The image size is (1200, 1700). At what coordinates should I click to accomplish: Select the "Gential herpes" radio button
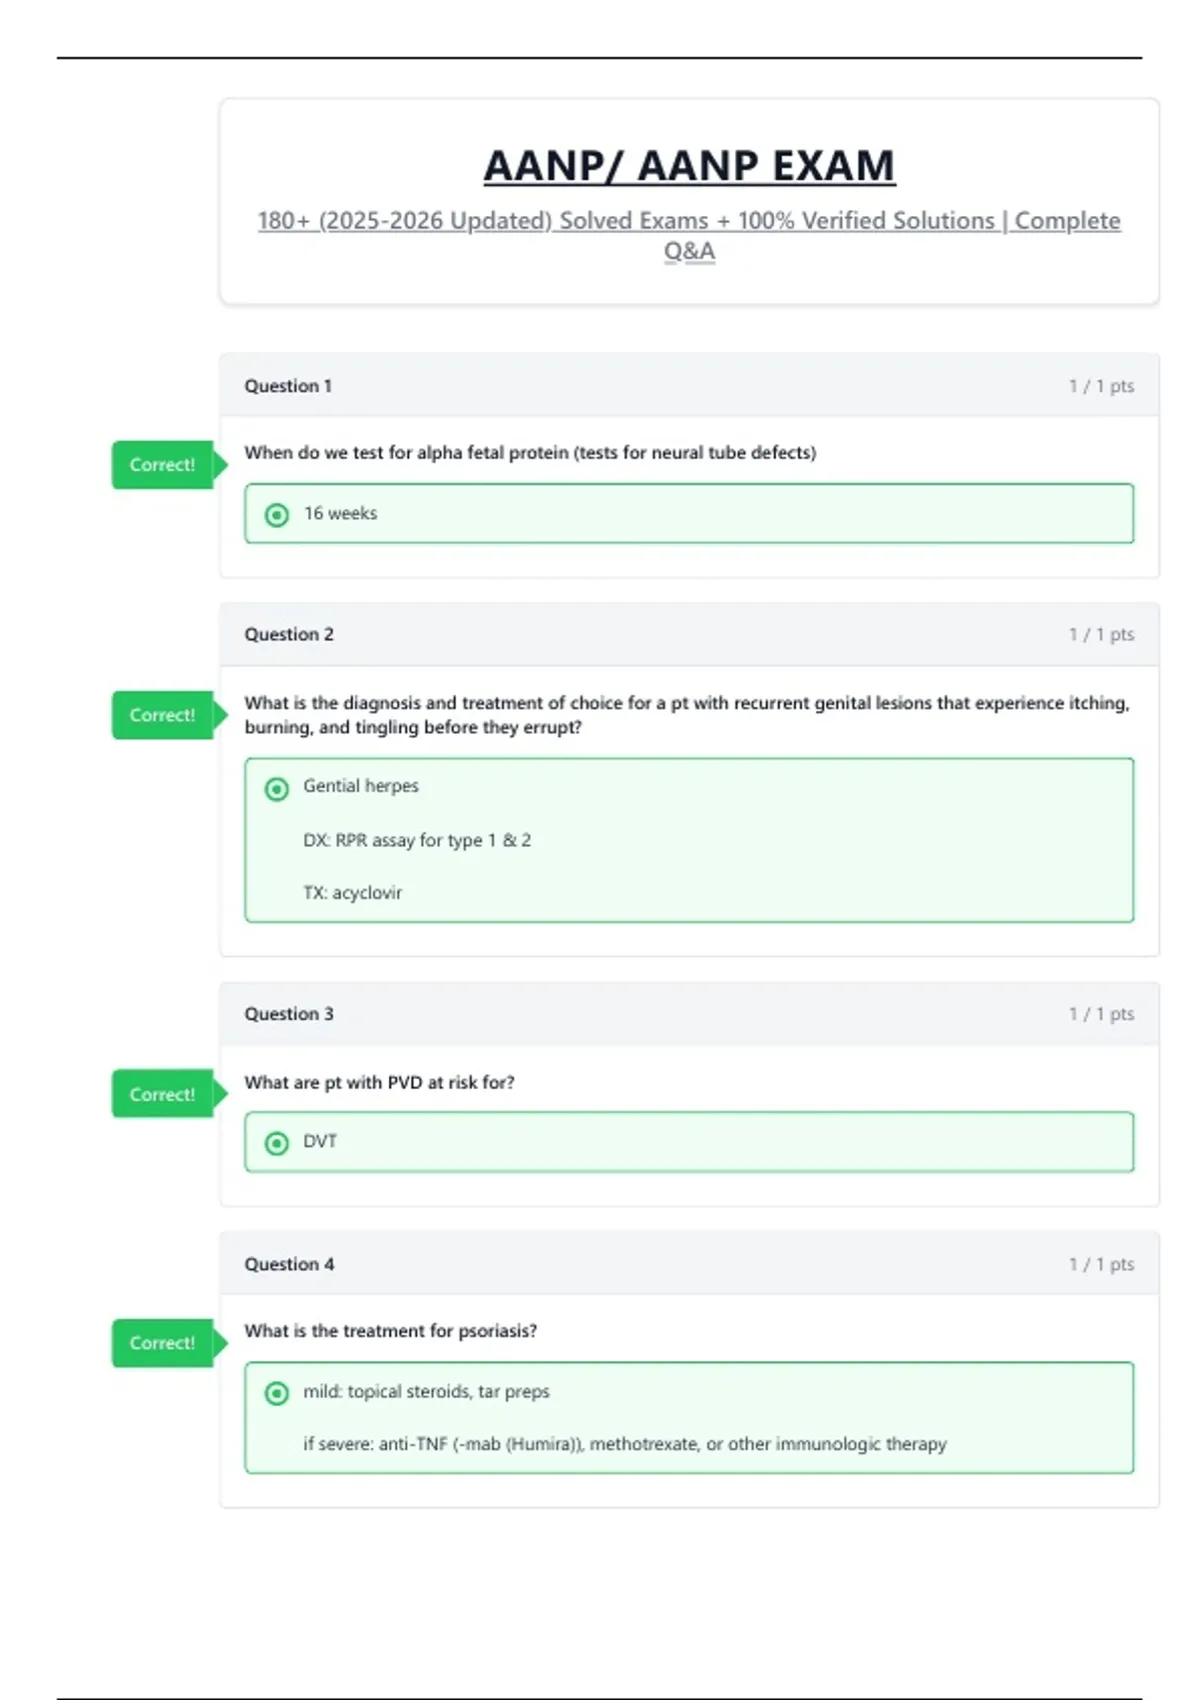(277, 789)
